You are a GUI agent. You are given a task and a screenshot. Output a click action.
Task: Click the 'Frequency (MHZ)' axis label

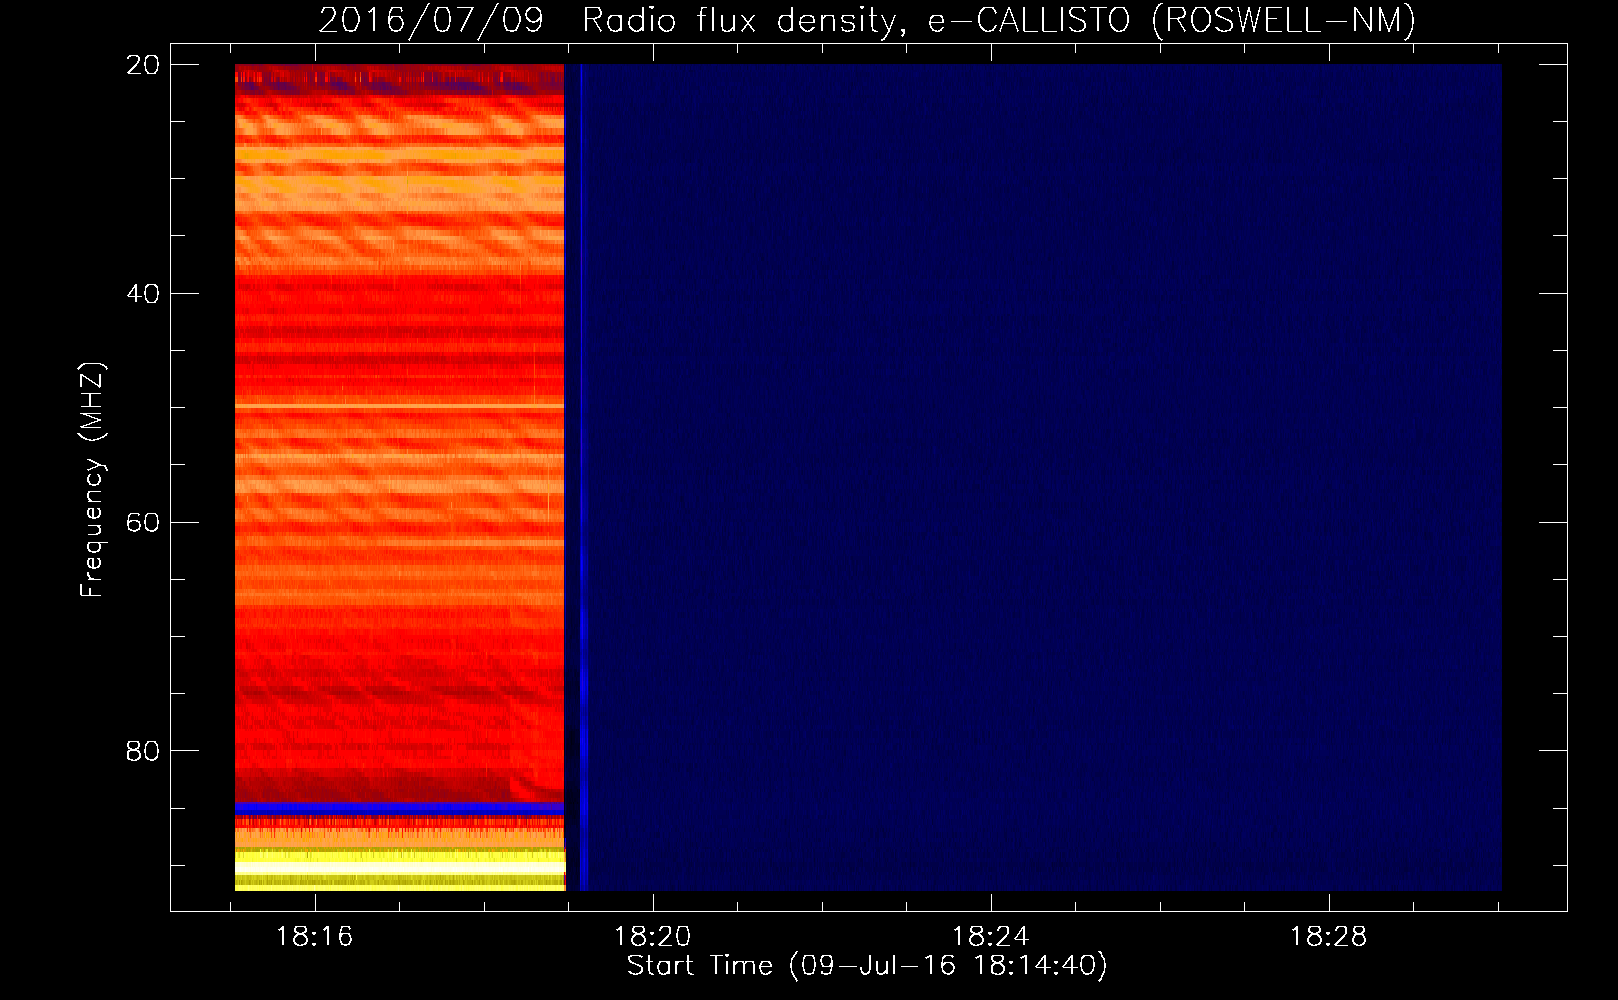pyautogui.click(x=92, y=480)
